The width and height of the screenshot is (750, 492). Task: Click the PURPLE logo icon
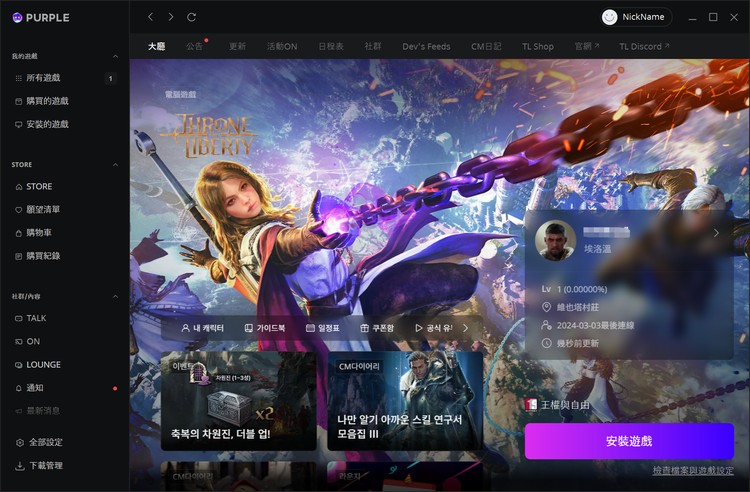tap(17, 18)
